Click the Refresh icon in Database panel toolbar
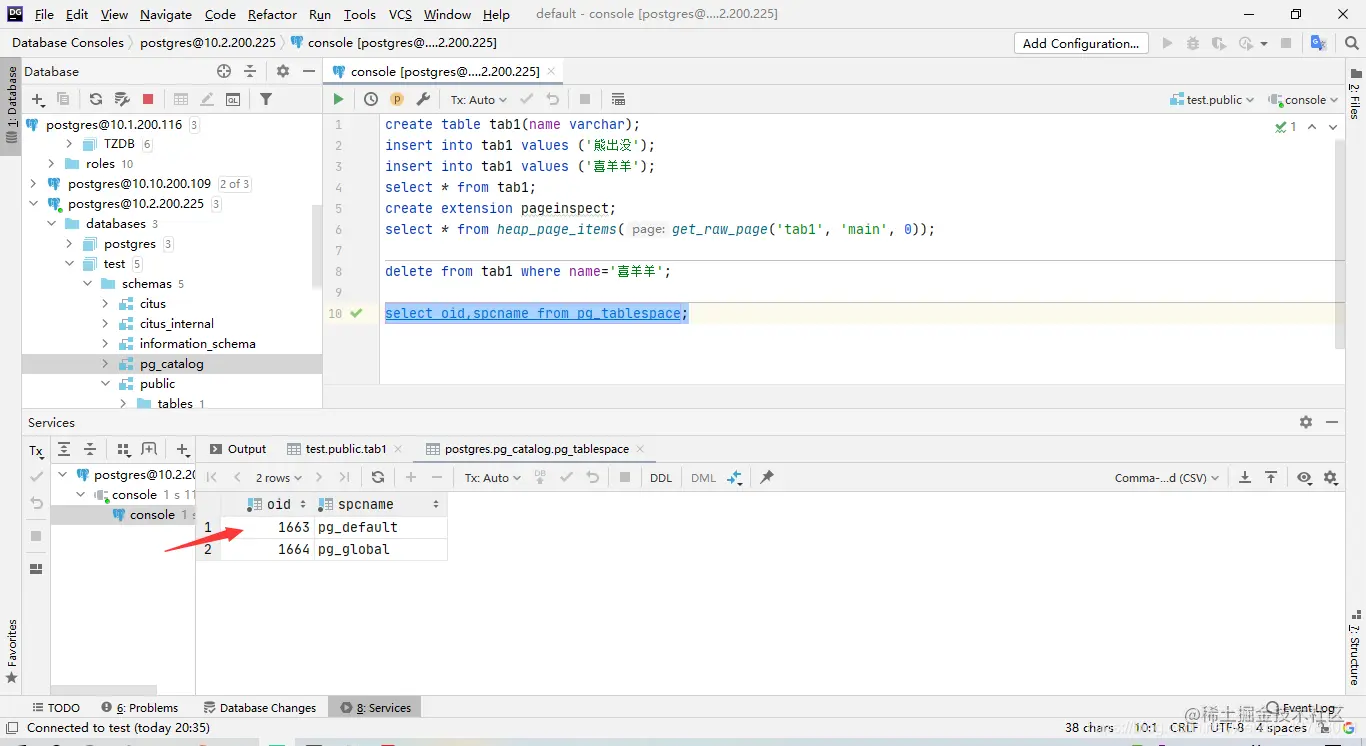 click(96, 99)
